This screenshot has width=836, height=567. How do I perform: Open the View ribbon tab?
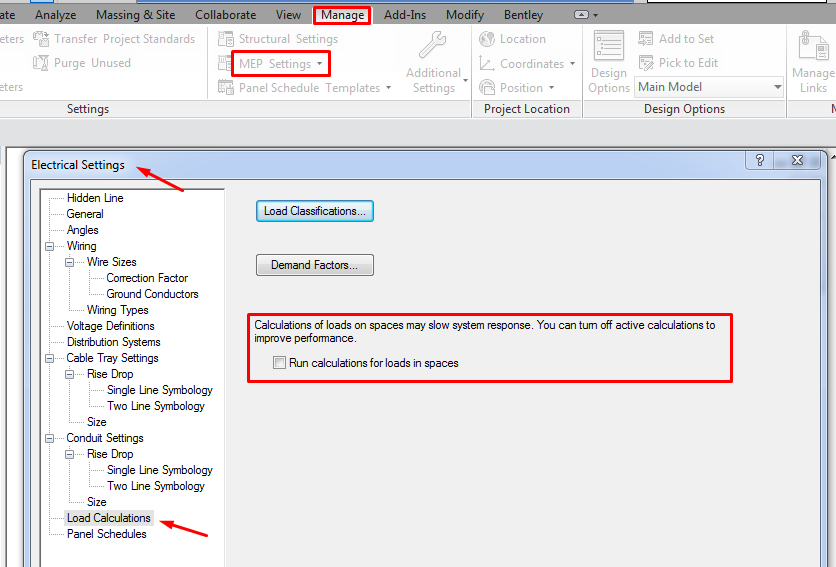point(288,15)
